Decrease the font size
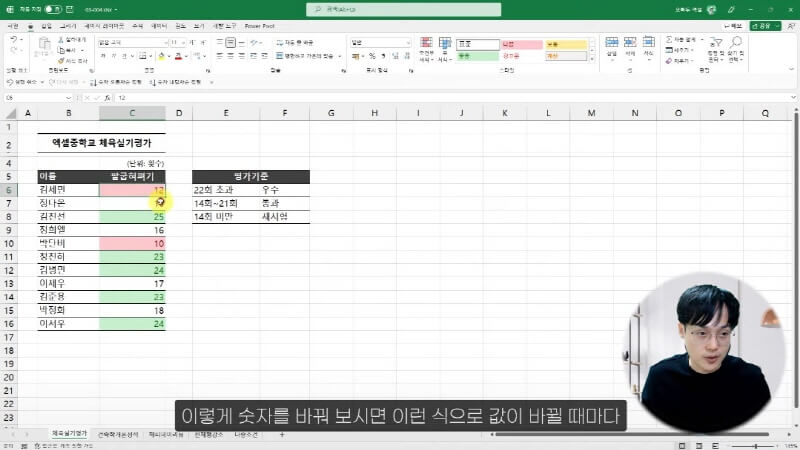This screenshot has width=800, height=450. (203, 42)
